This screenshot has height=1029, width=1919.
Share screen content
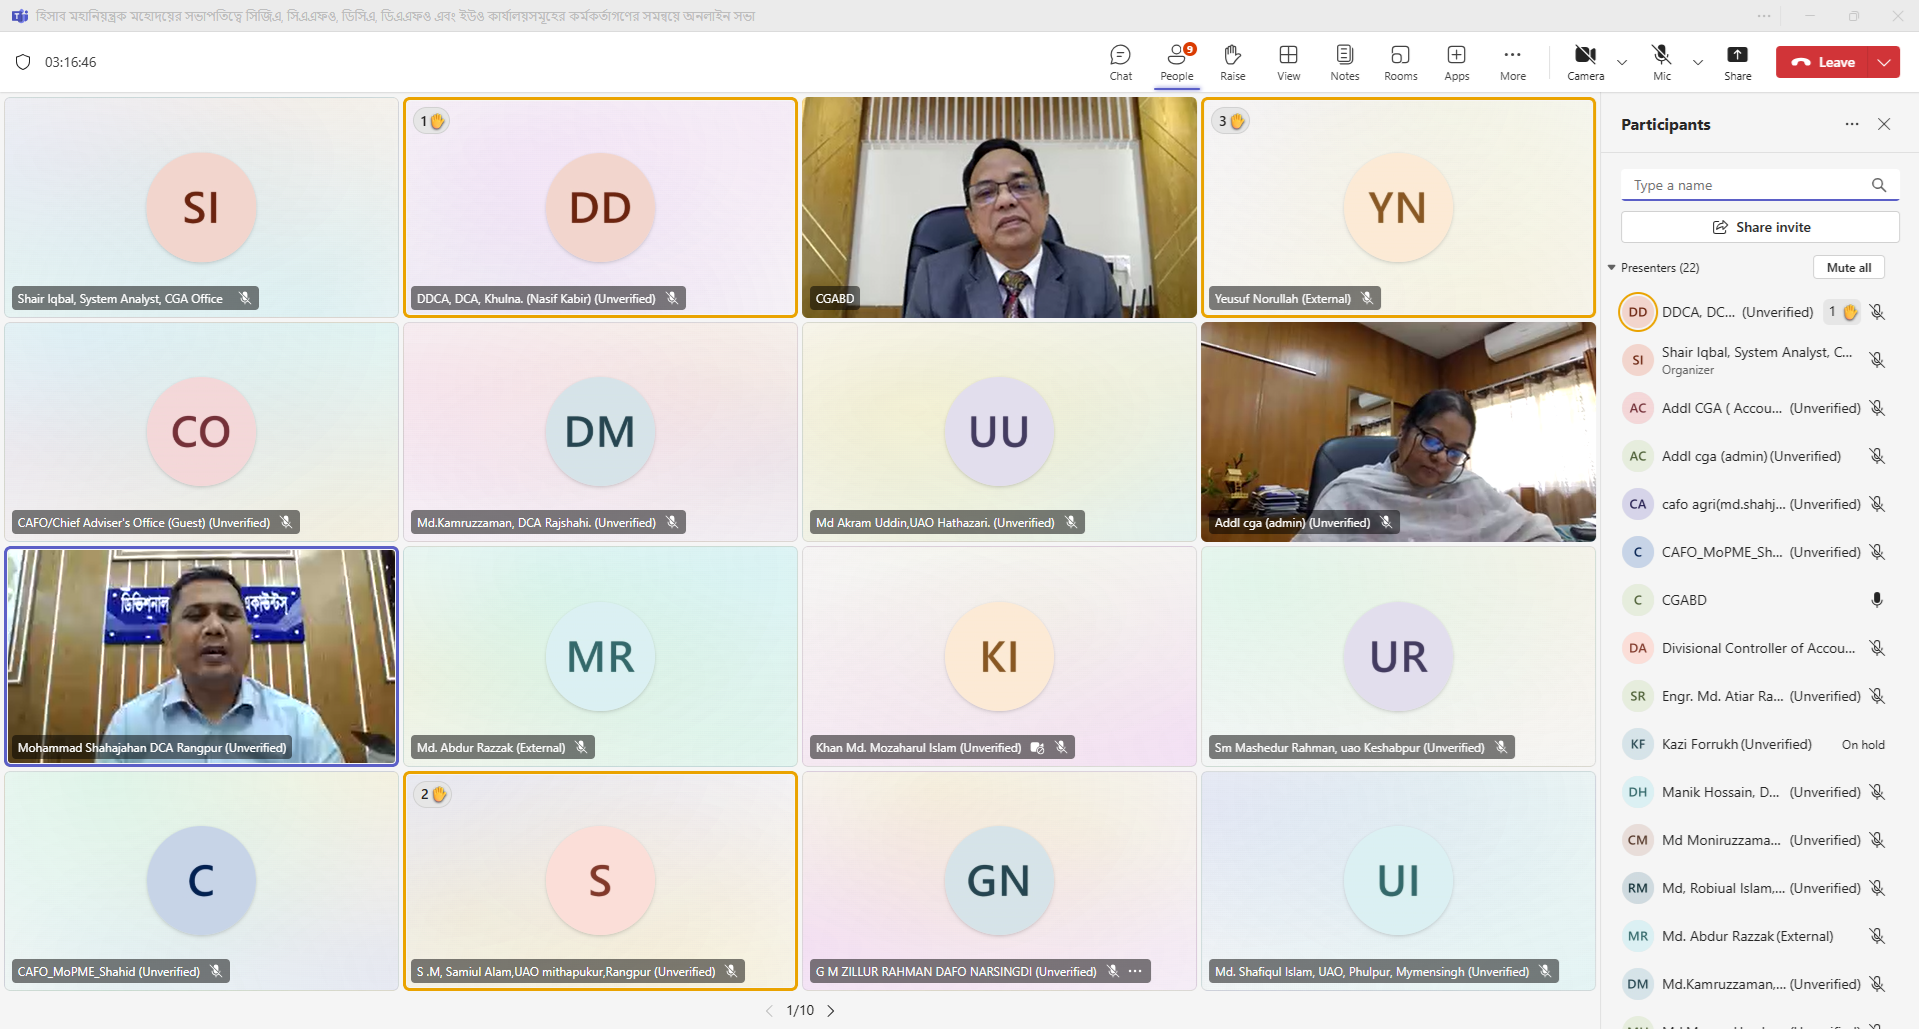(x=1737, y=62)
